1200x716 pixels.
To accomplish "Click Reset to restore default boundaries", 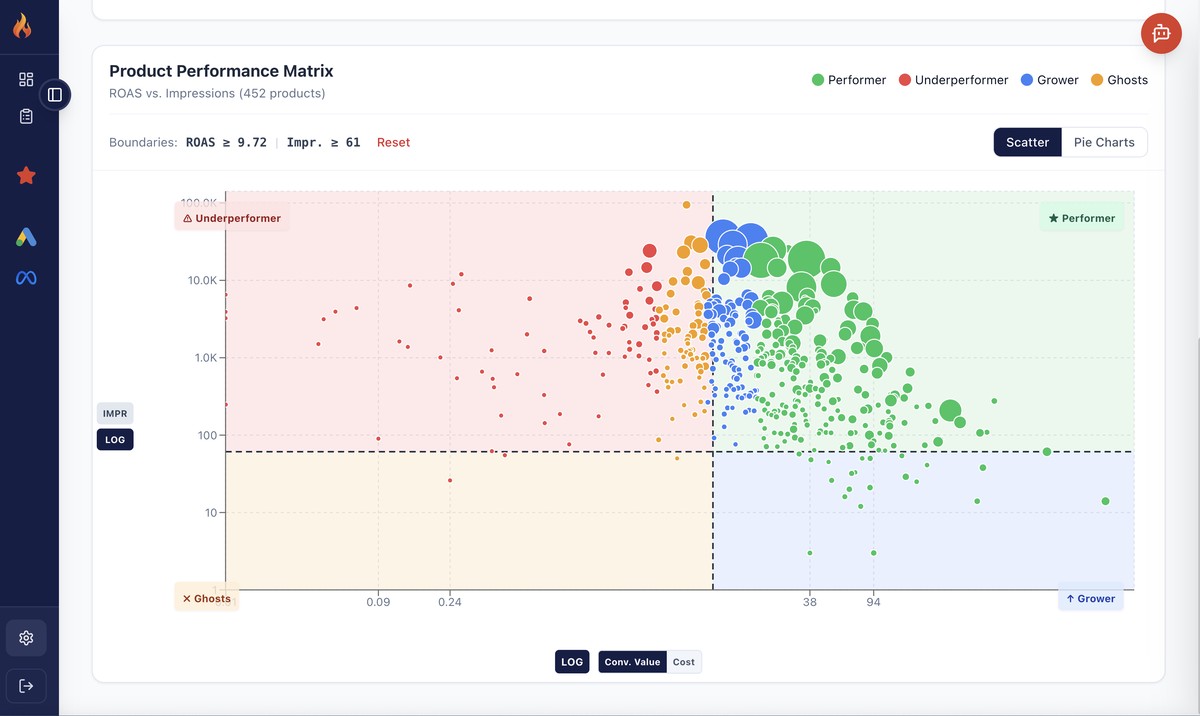I will [x=393, y=142].
